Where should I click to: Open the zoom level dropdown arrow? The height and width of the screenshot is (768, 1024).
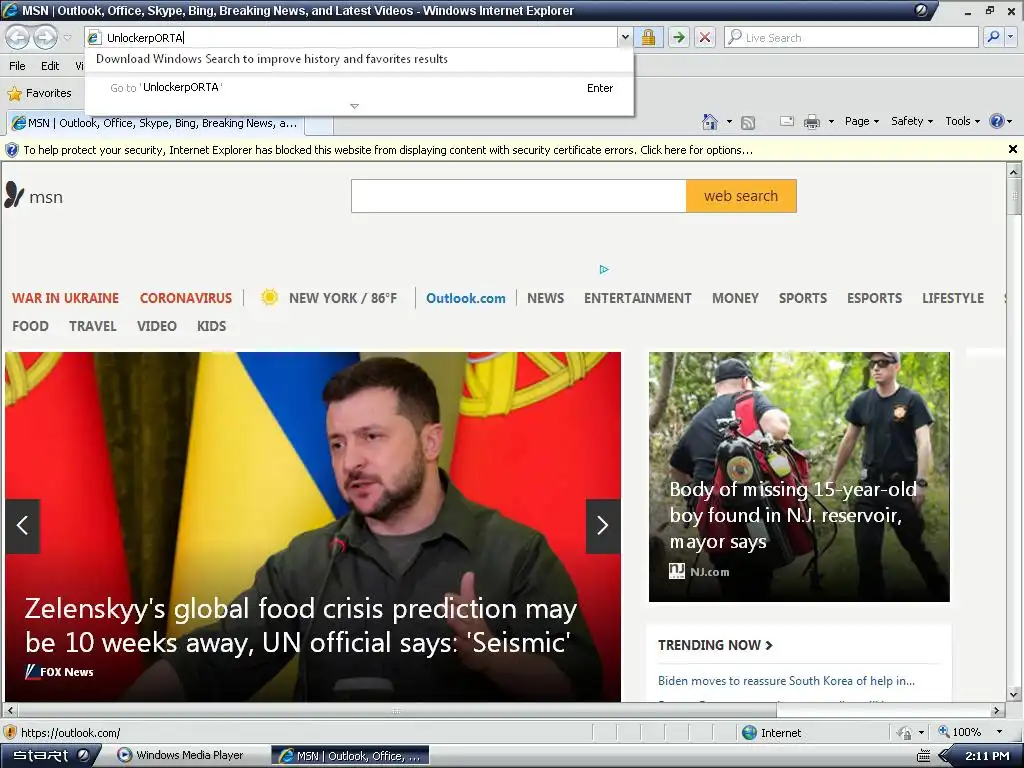999,732
